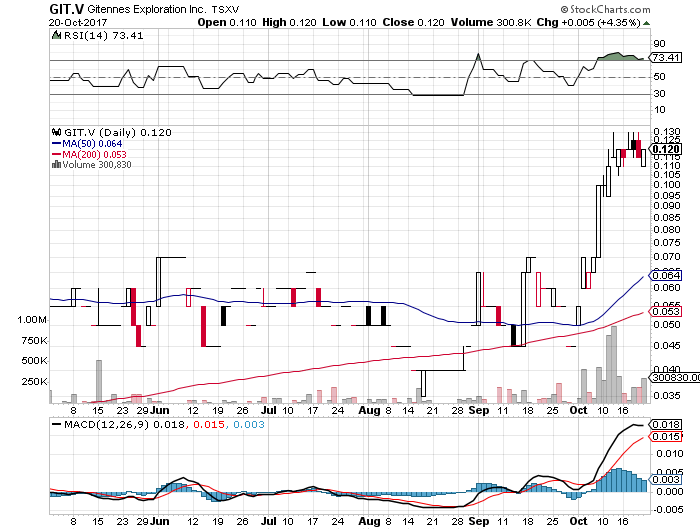Image resolution: width=700 pixels, height=530 pixels.
Task: Click the bold 0.120 last-price tag on price axis
Action: pos(666,149)
